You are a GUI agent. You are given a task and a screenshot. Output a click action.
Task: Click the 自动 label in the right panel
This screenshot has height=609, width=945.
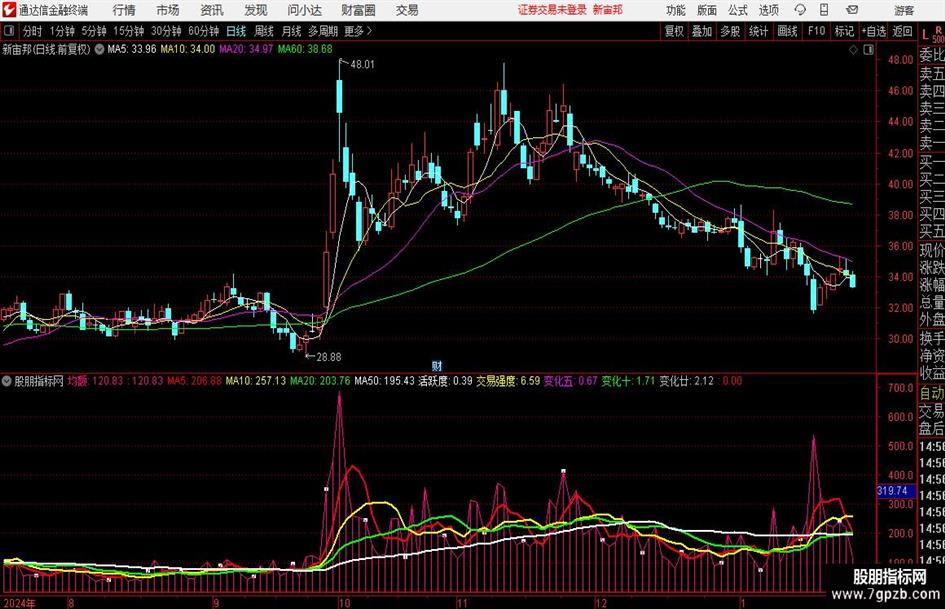pos(932,393)
